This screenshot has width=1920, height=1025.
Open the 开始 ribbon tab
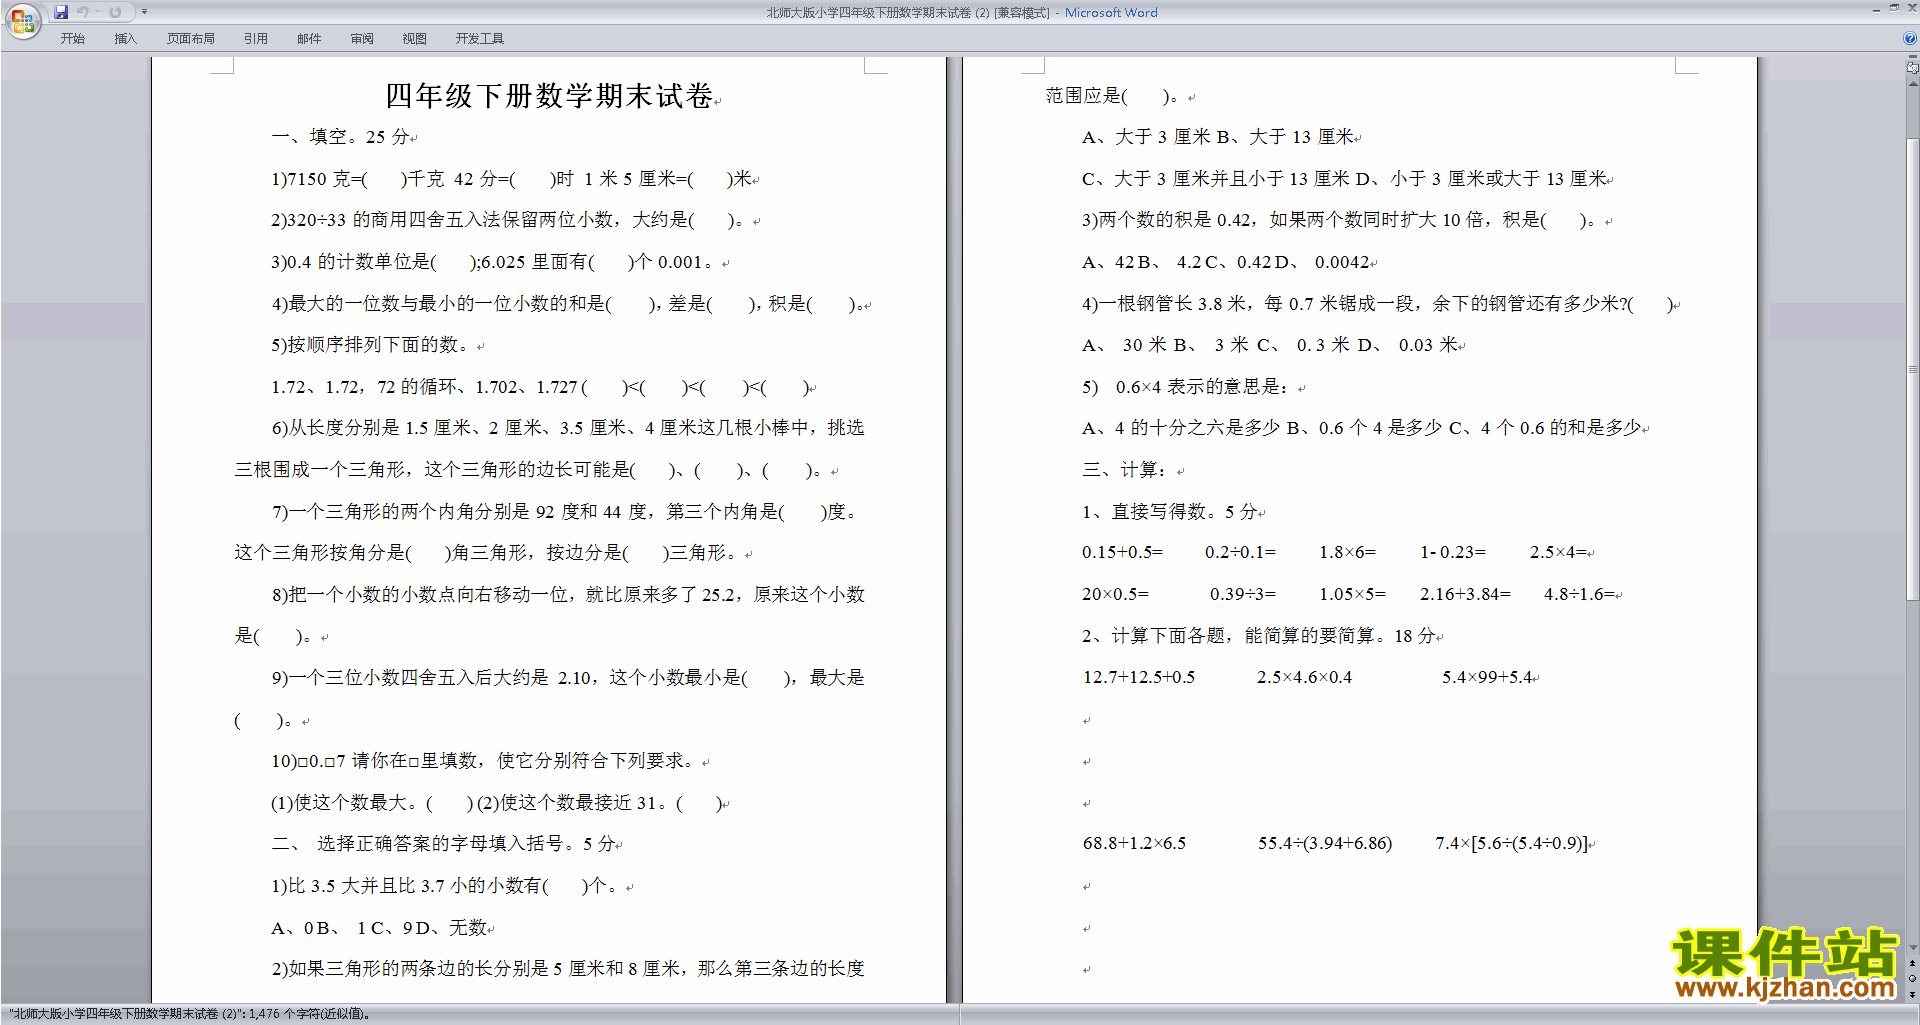(73, 39)
